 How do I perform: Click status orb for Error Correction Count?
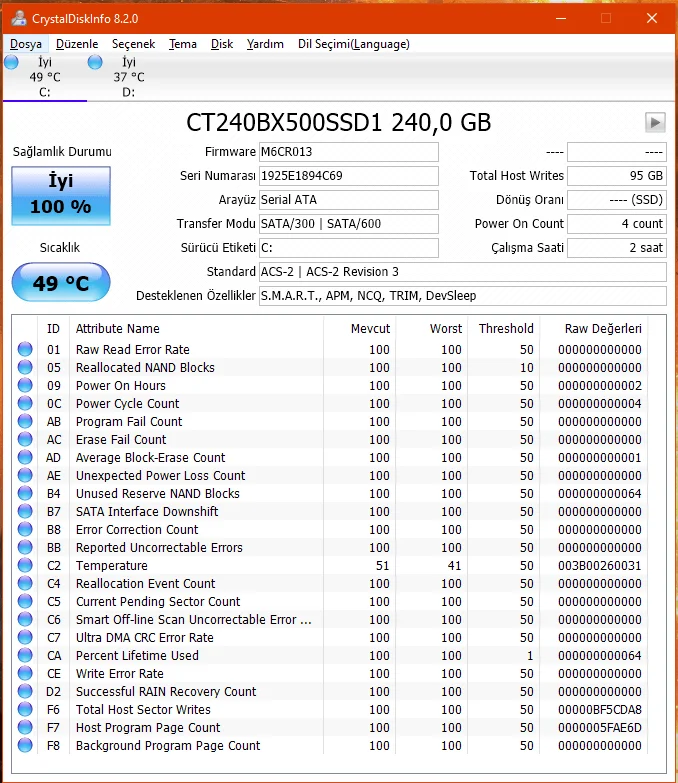pos(25,529)
